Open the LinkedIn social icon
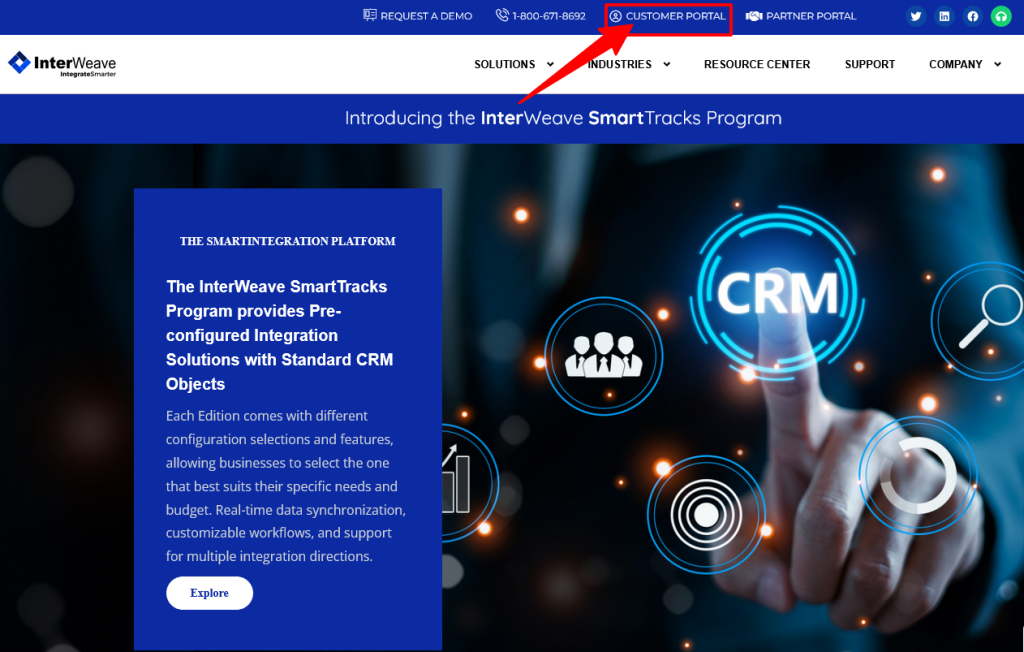The height and width of the screenshot is (652, 1024). [944, 16]
